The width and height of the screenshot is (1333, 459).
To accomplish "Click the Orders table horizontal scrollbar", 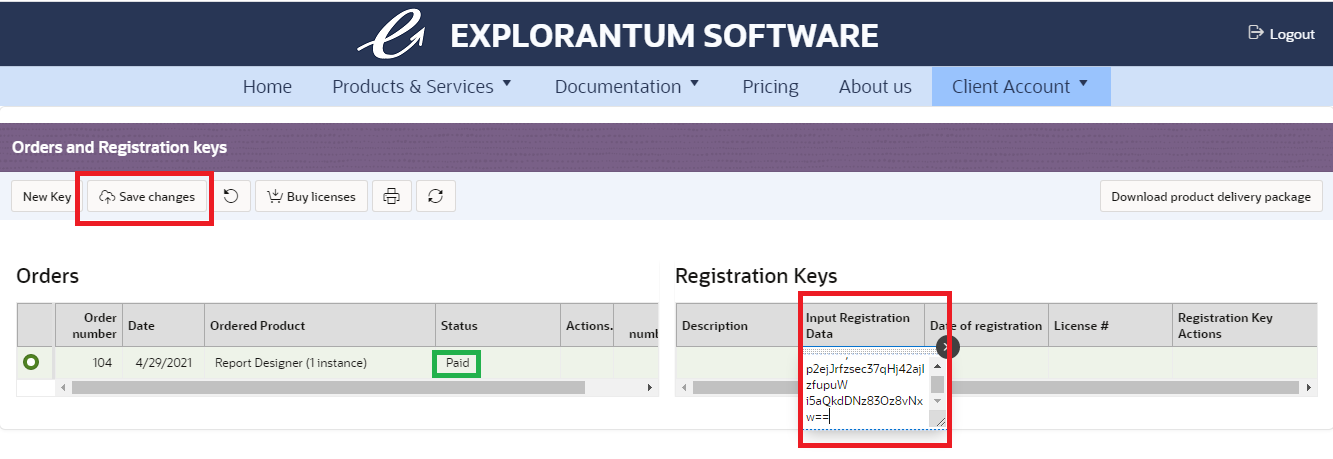I will click(x=328, y=387).
